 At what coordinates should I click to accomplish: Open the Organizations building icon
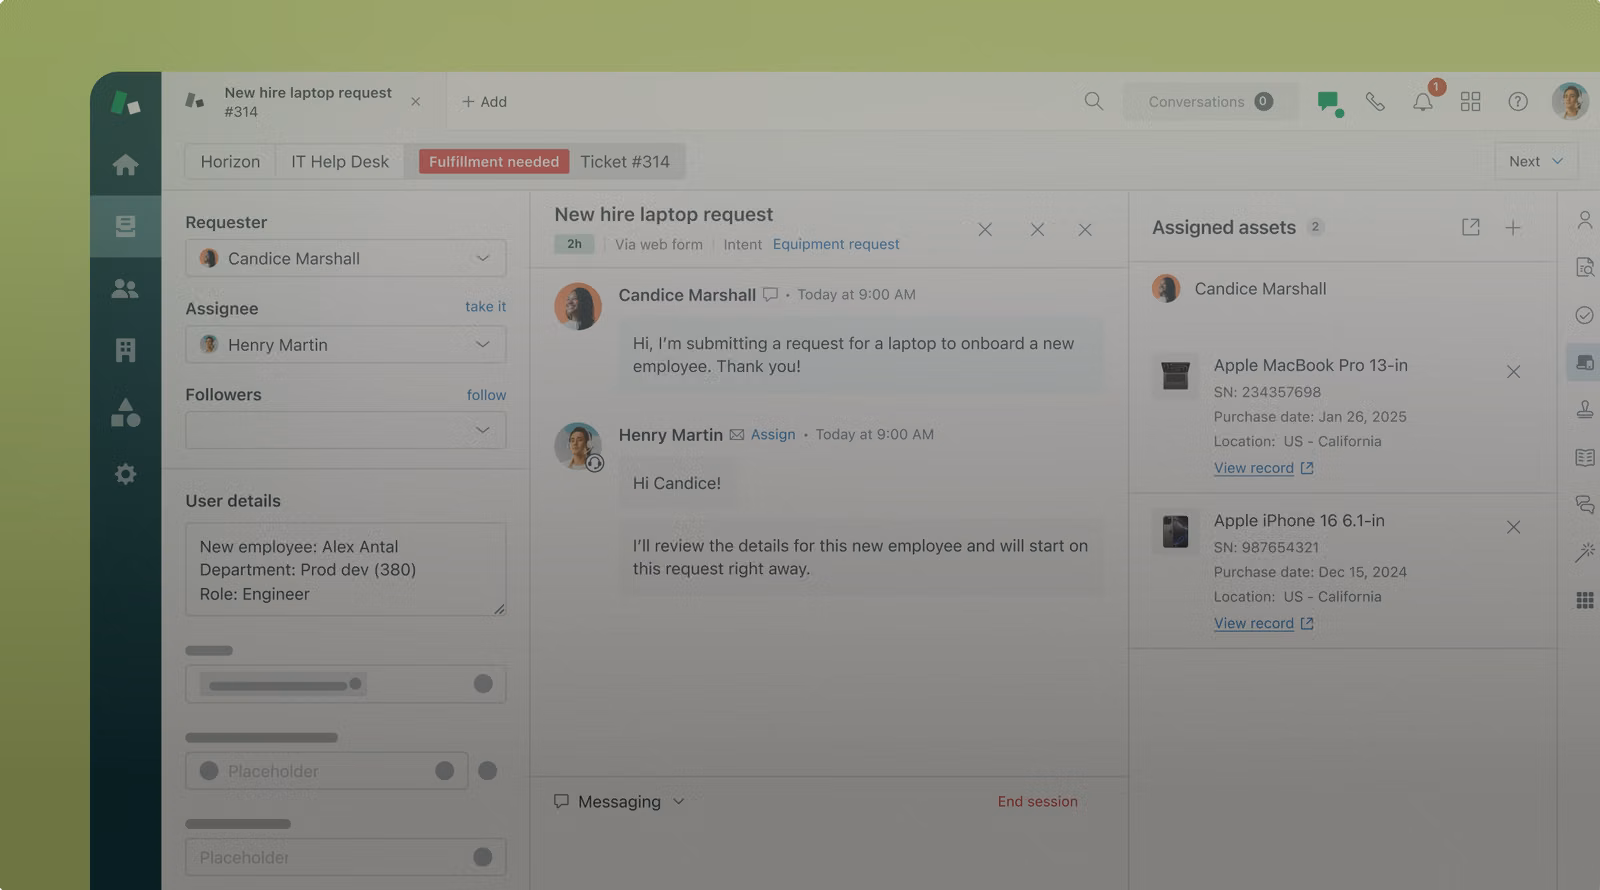click(x=125, y=350)
